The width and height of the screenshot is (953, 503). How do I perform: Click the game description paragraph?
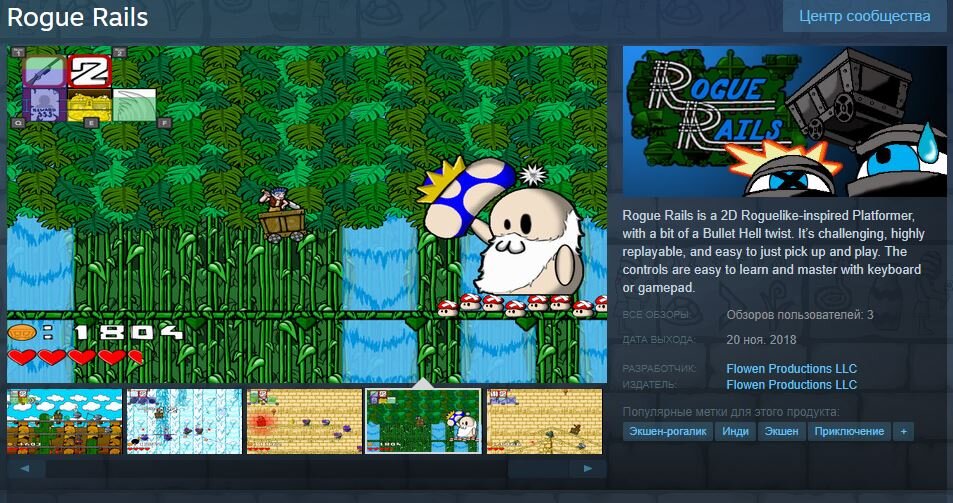(x=773, y=252)
